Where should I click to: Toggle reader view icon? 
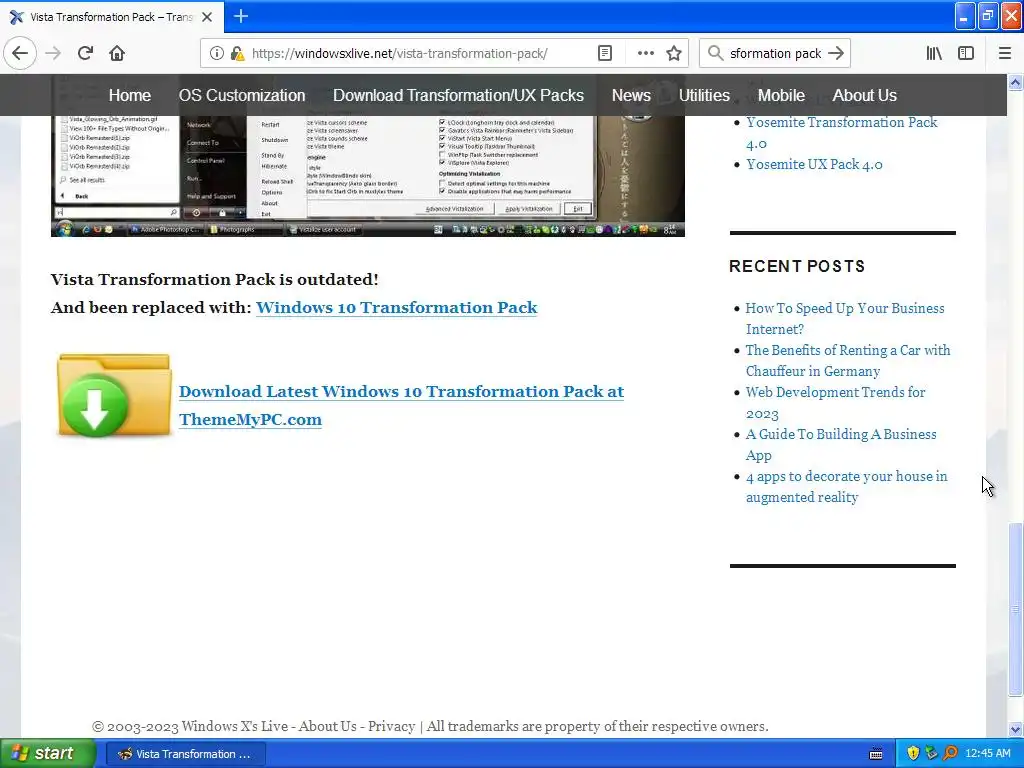point(605,53)
